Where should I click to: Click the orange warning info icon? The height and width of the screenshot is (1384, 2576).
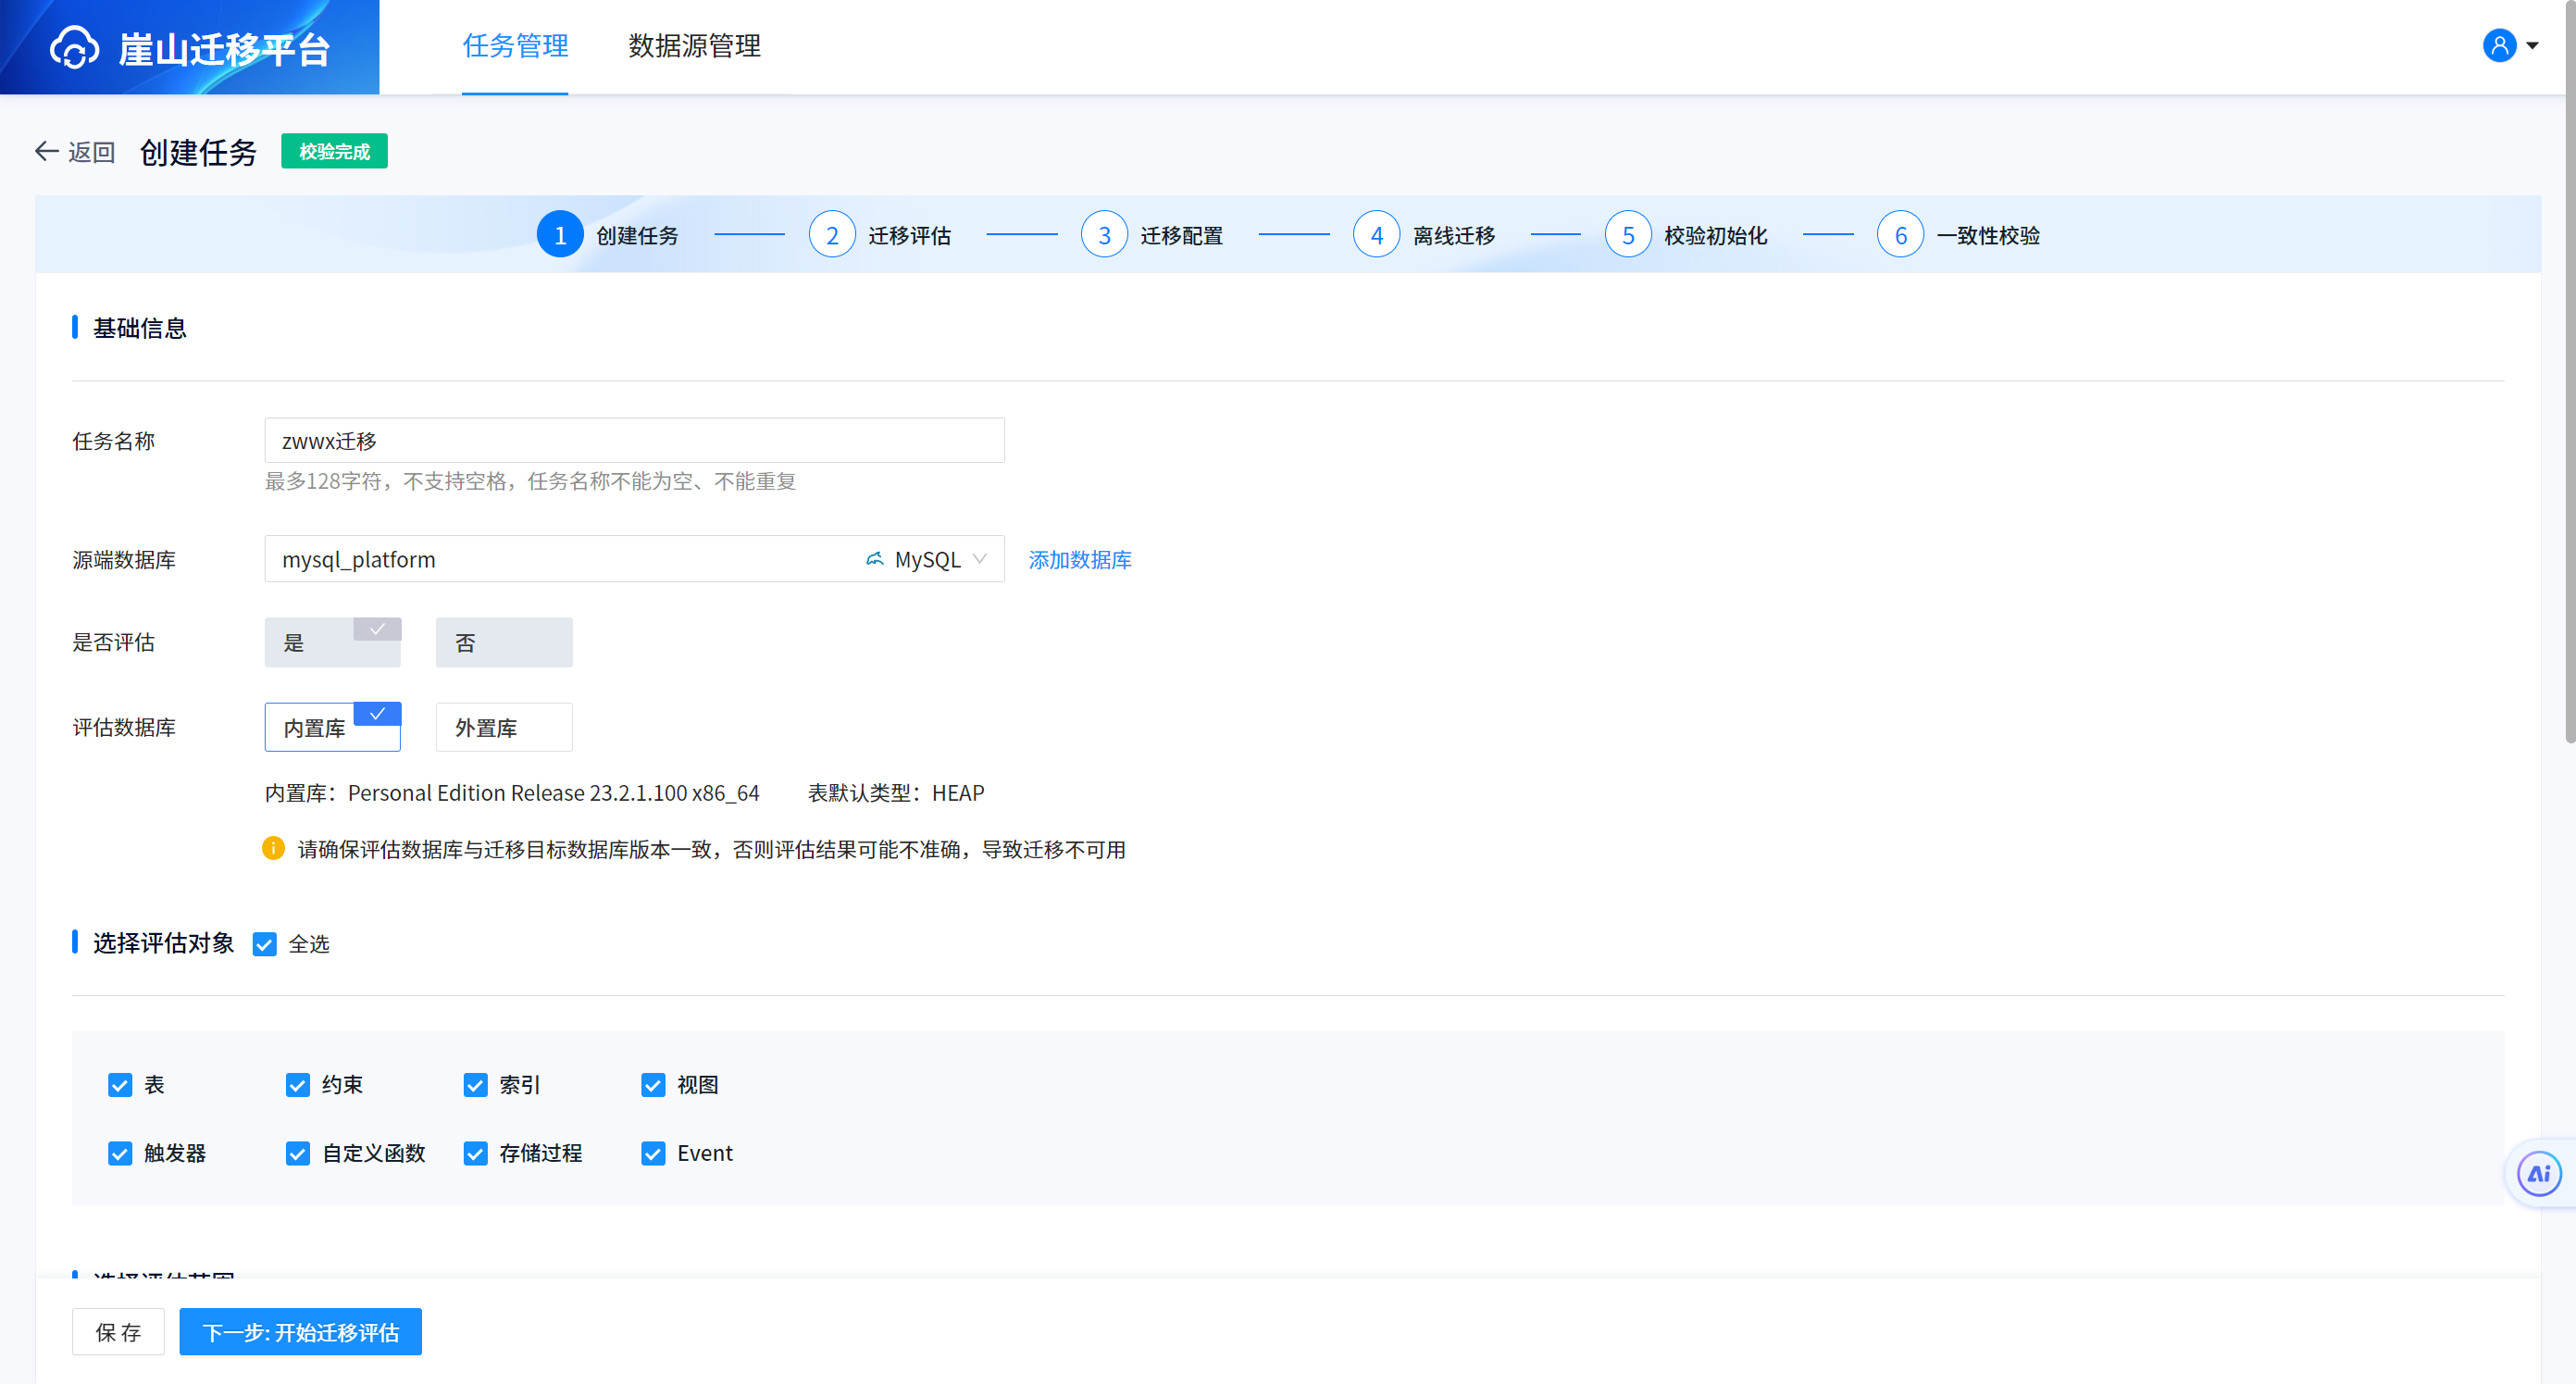coord(273,848)
